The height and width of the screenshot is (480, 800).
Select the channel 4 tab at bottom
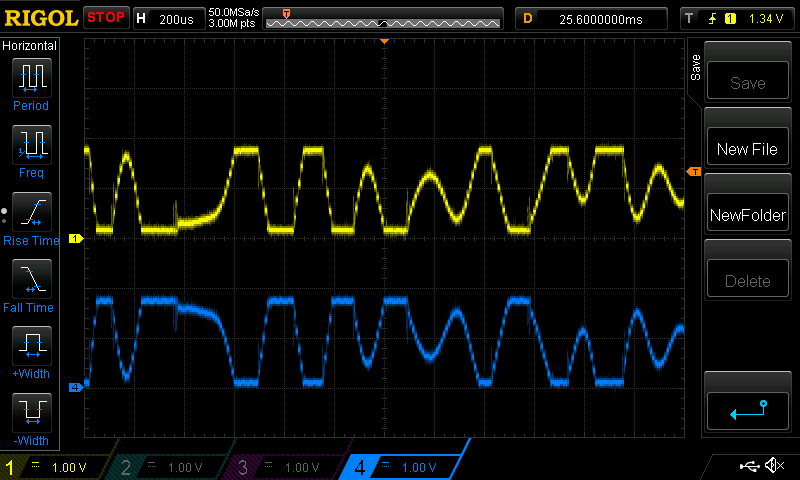tap(403, 467)
